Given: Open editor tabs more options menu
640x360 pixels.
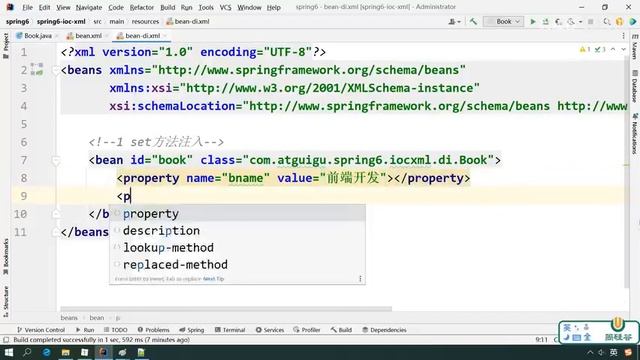Looking at the screenshot, I should [x=623, y=36].
